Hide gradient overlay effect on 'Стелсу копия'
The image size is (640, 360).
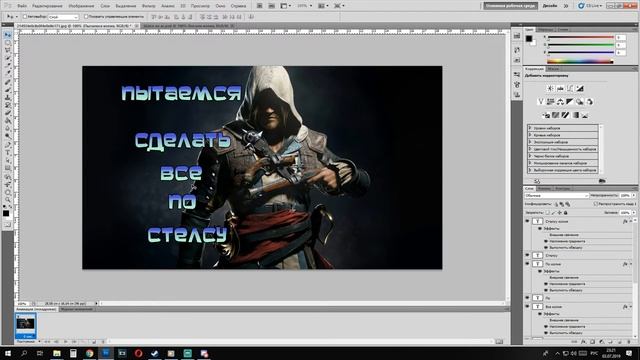(x=546, y=241)
